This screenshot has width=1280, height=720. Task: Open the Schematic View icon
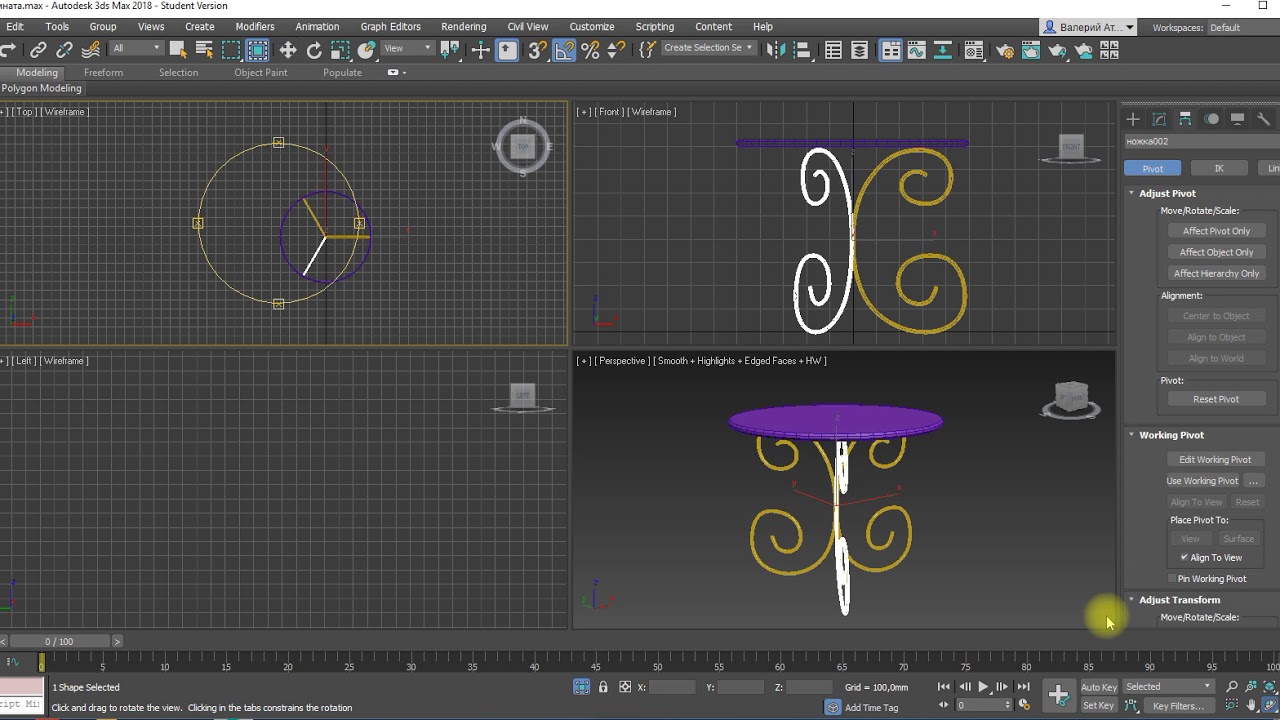pos(943,50)
